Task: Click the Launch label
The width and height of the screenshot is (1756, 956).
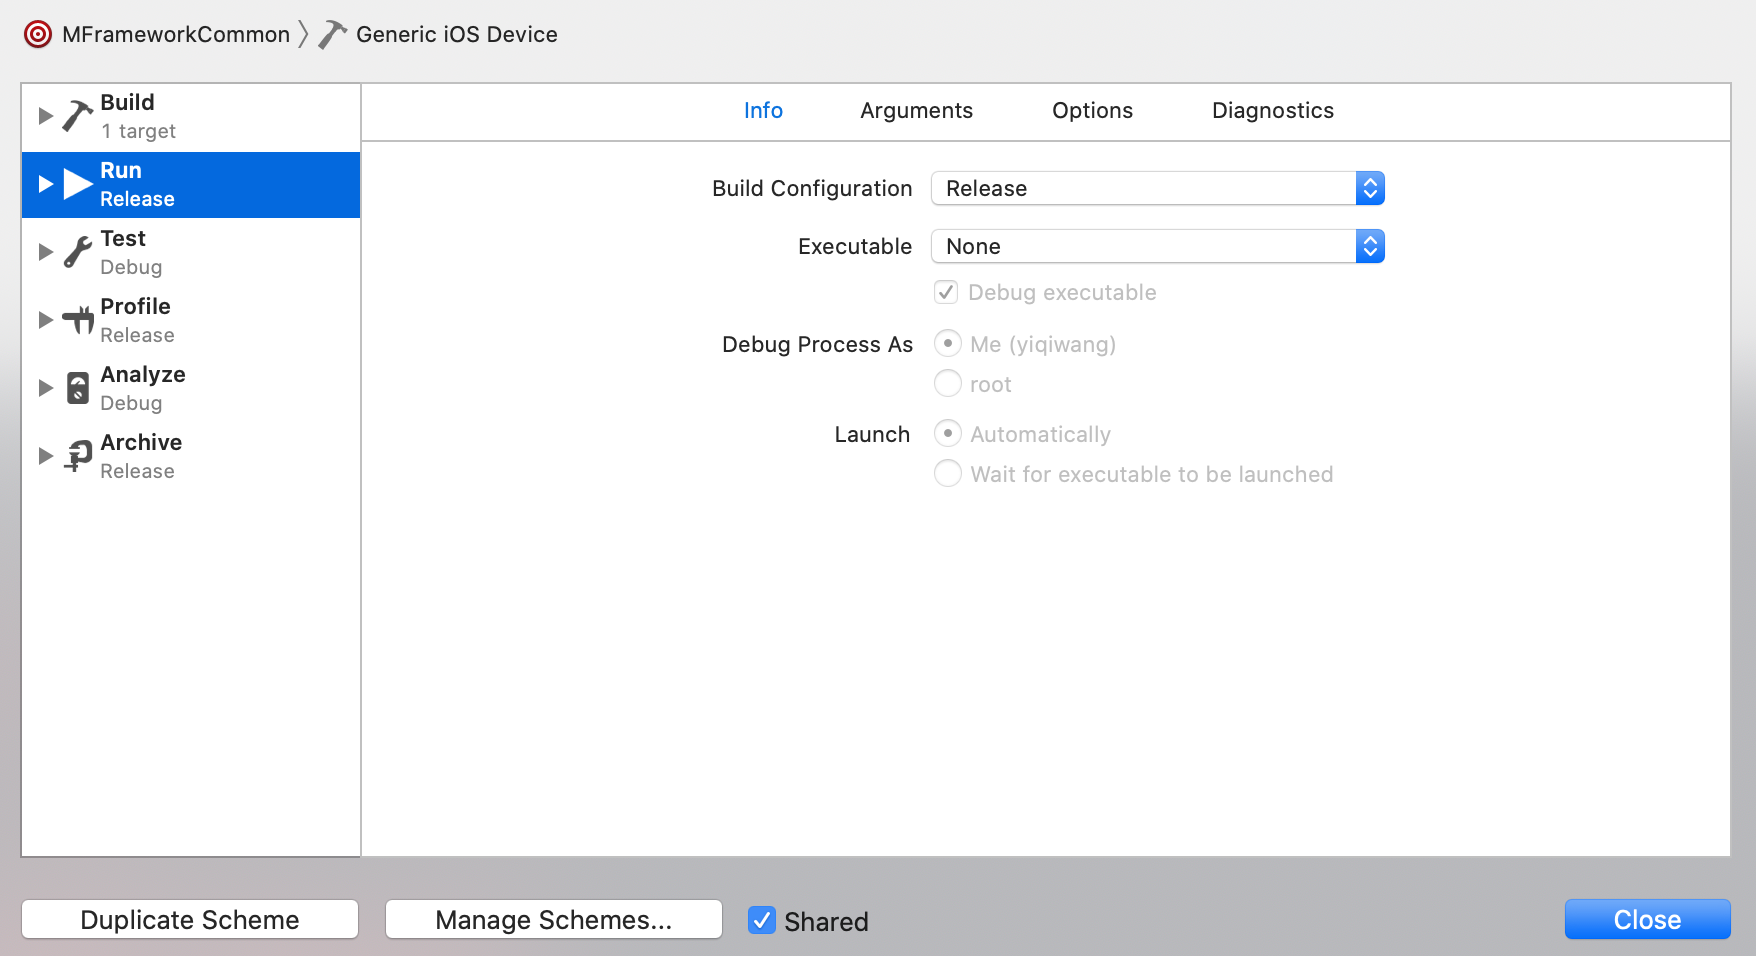Action: point(872,434)
